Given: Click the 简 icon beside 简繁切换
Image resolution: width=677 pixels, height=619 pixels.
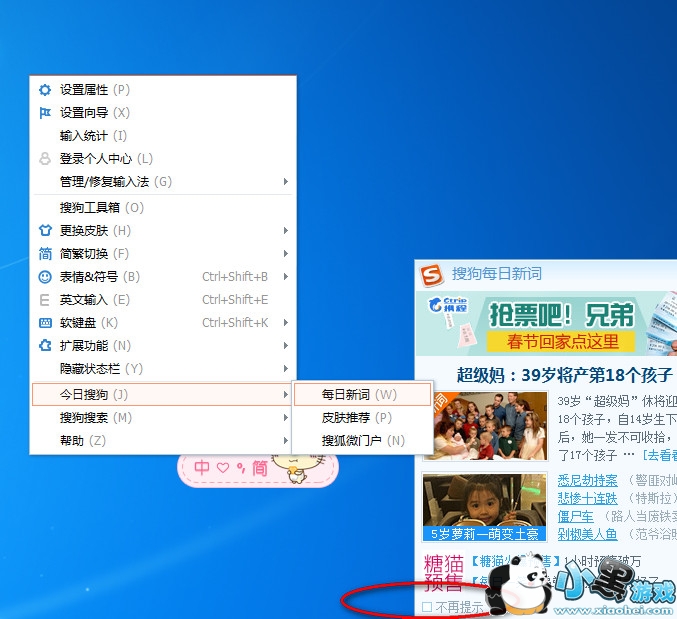Looking at the screenshot, I should coord(45,253).
